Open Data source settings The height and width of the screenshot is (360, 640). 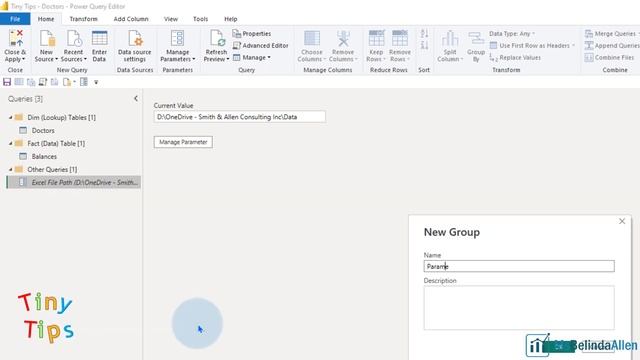[x=135, y=46]
